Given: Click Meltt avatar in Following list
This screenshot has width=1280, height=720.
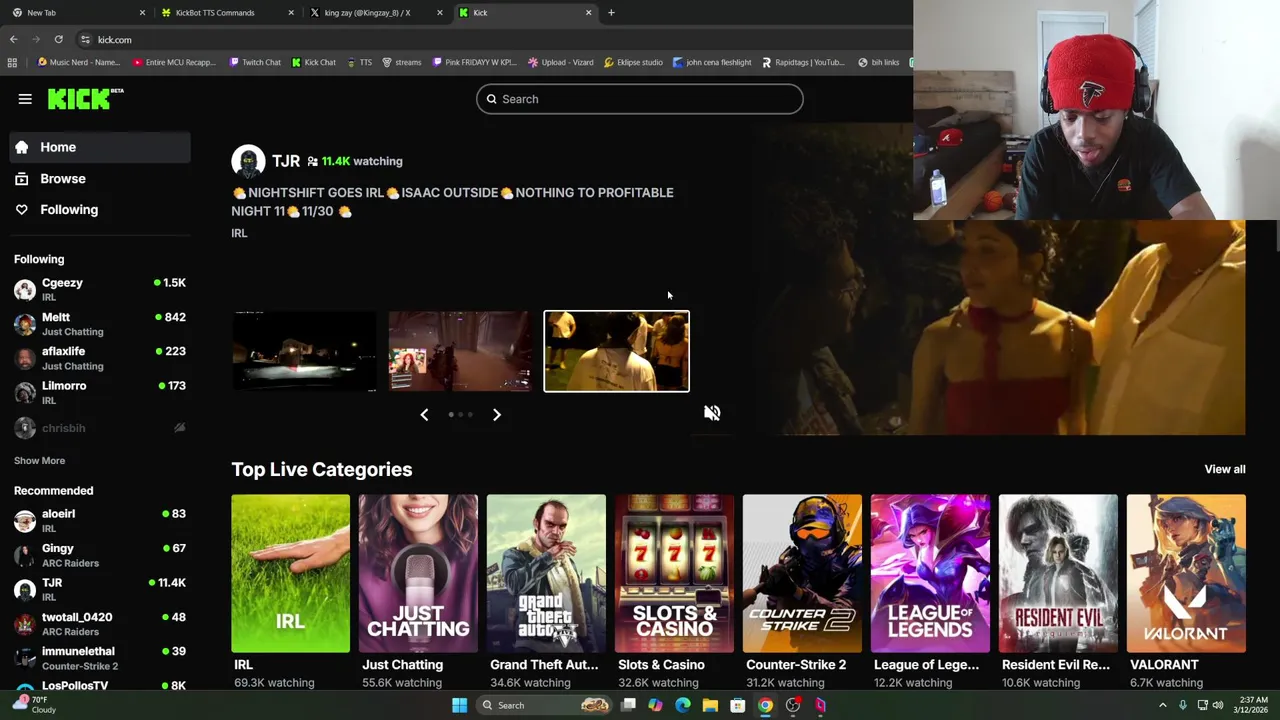Looking at the screenshot, I should pos(25,324).
